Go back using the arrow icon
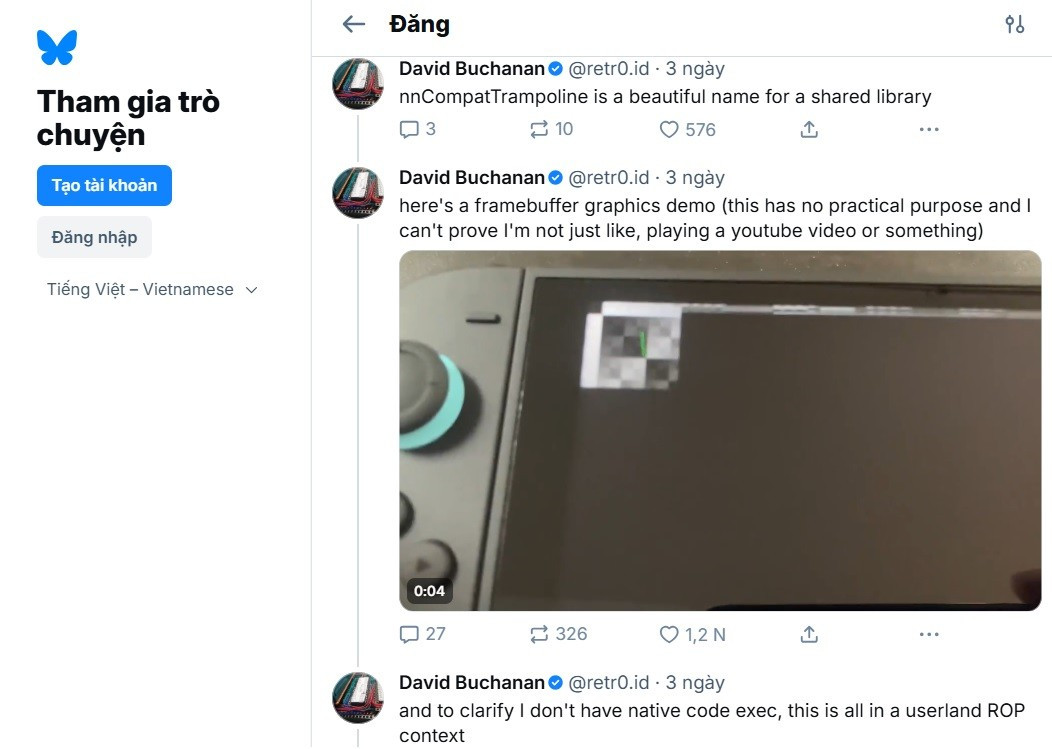The height and width of the screenshot is (749, 1052). click(x=353, y=24)
